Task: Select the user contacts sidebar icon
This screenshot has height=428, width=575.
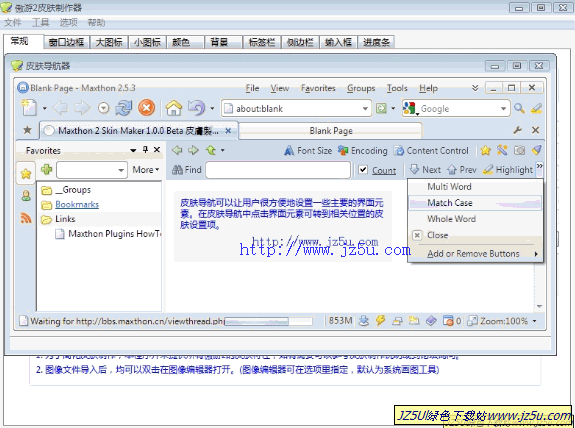Action: click(x=26, y=195)
